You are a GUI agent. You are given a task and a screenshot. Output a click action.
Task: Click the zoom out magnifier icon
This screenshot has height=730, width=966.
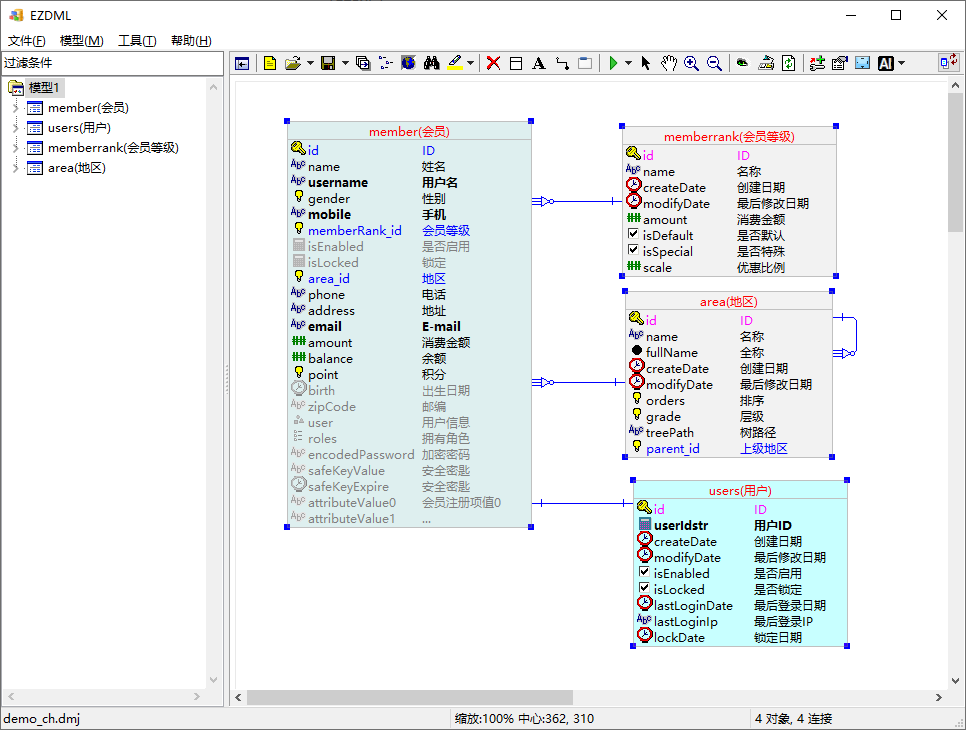[x=714, y=63]
